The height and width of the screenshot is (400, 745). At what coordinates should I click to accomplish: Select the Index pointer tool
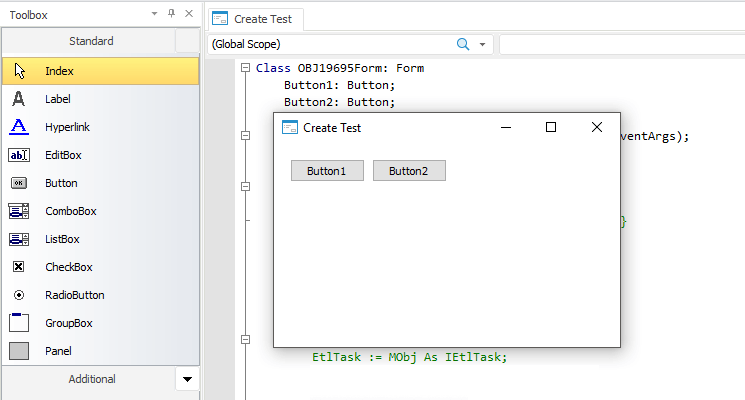coord(58,71)
